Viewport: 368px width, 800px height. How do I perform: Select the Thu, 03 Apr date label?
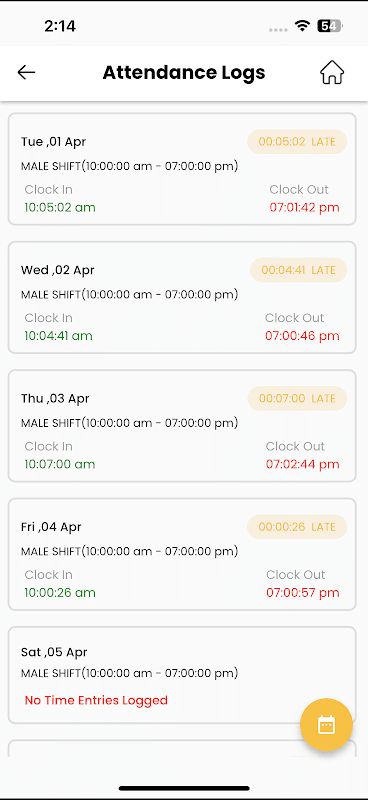(x=55, y=398)
